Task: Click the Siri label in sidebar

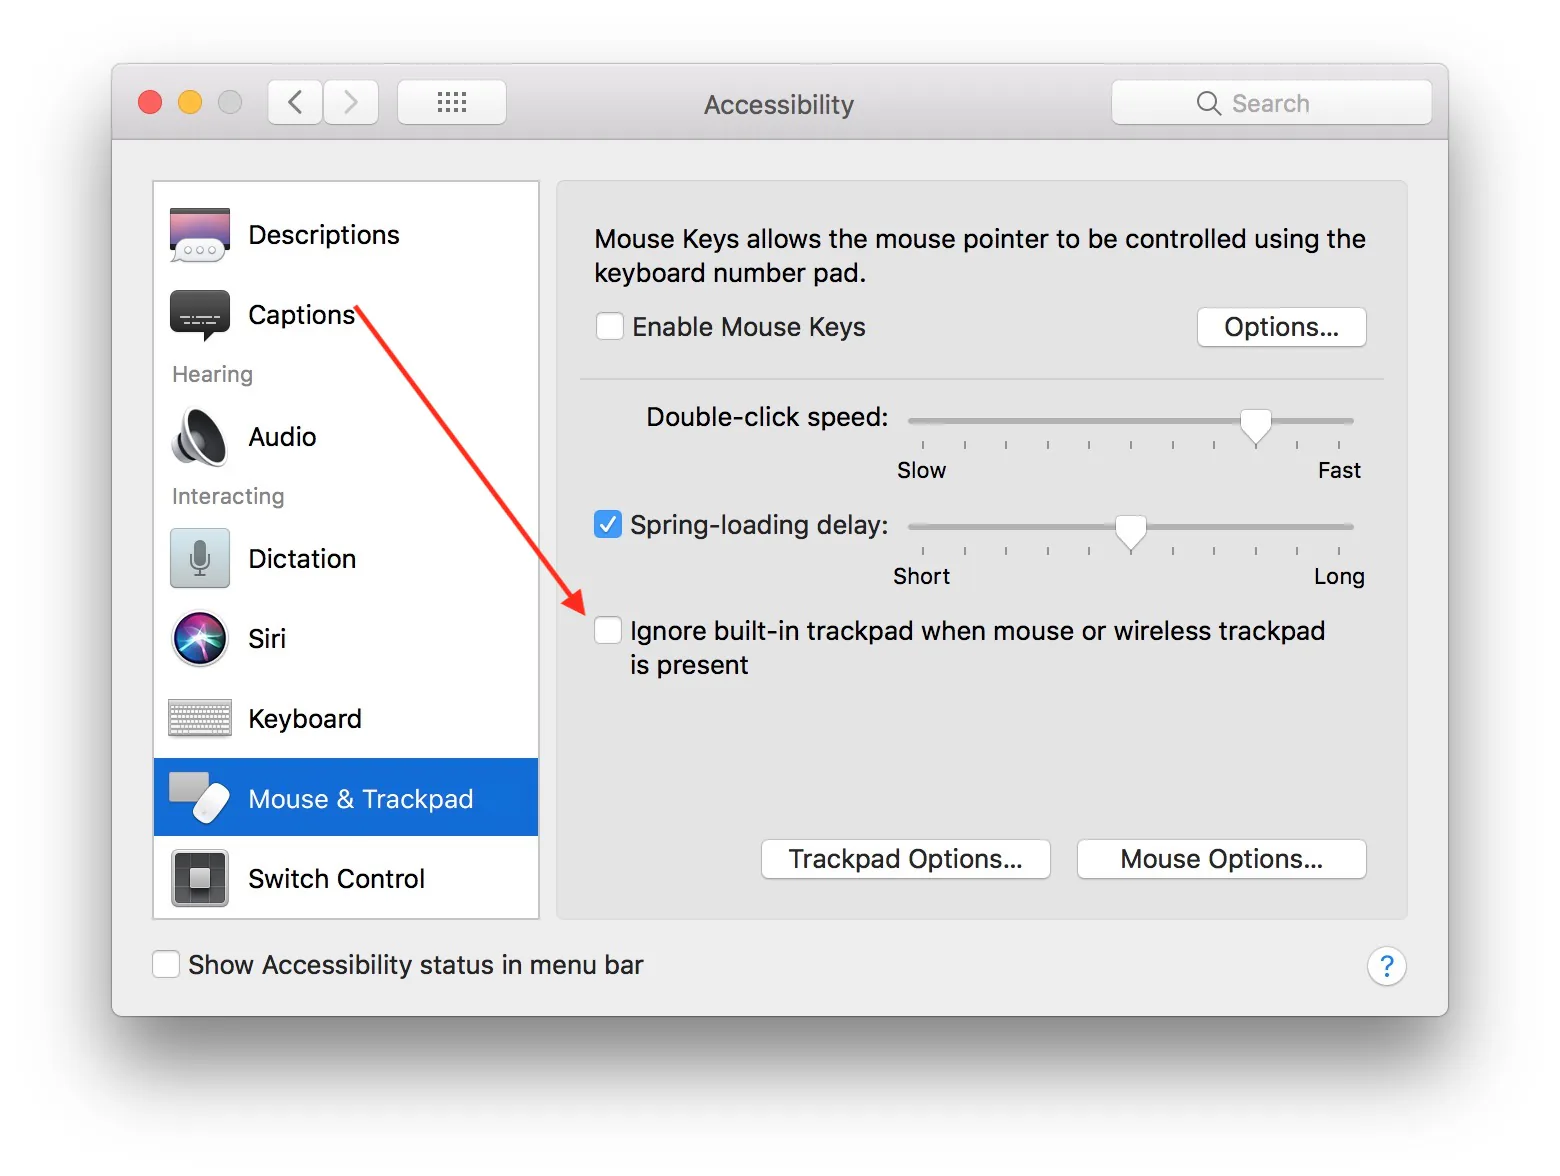Action: pos(267,639)
